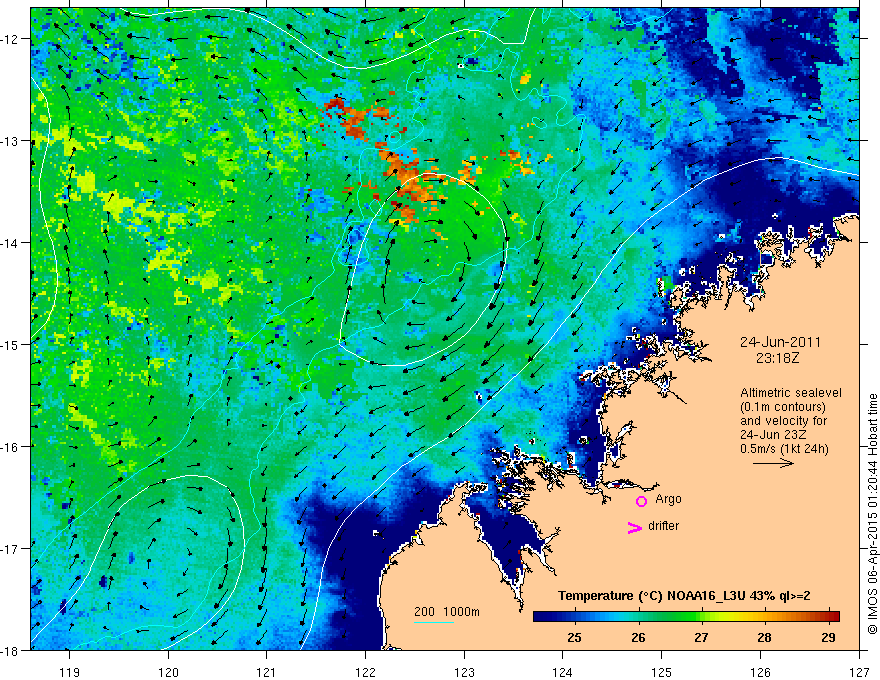
Task: Click the 'Altimetric sealevel' caption line
Action: (x=791, y=393)
